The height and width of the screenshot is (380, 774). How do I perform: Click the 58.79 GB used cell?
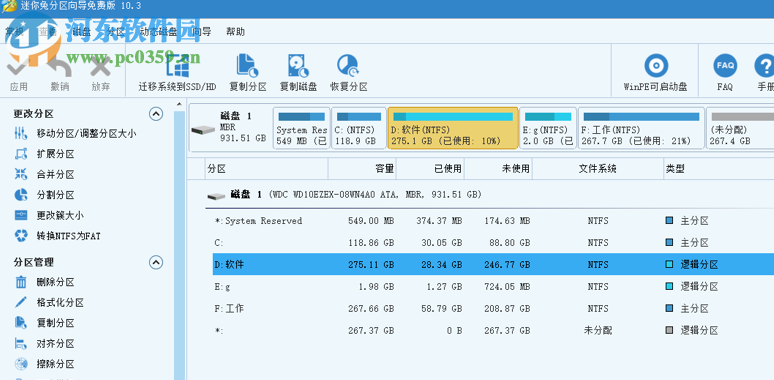(441, 308)
